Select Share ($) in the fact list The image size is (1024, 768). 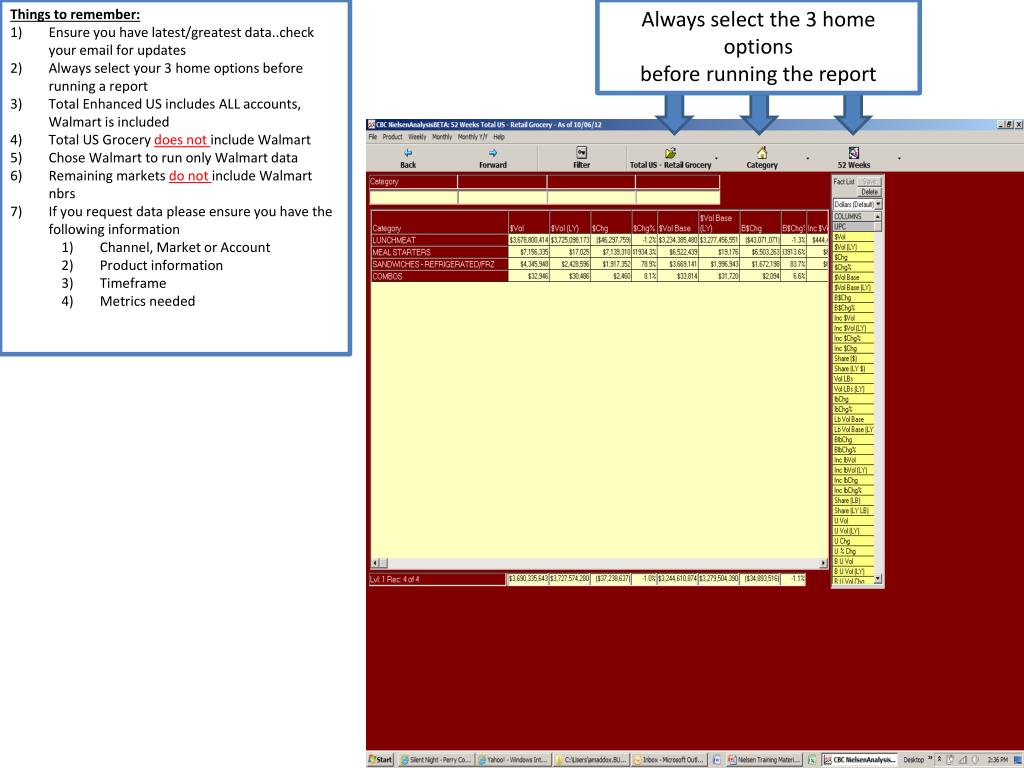[853, 359]
